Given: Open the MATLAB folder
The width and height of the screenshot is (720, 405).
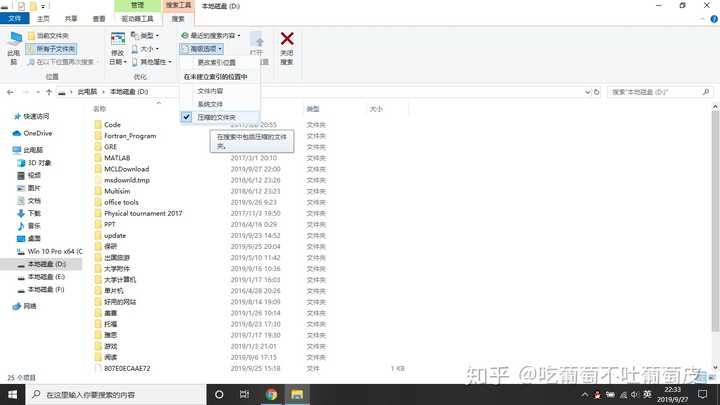Looking at the screenshot, I should [117, 158].
